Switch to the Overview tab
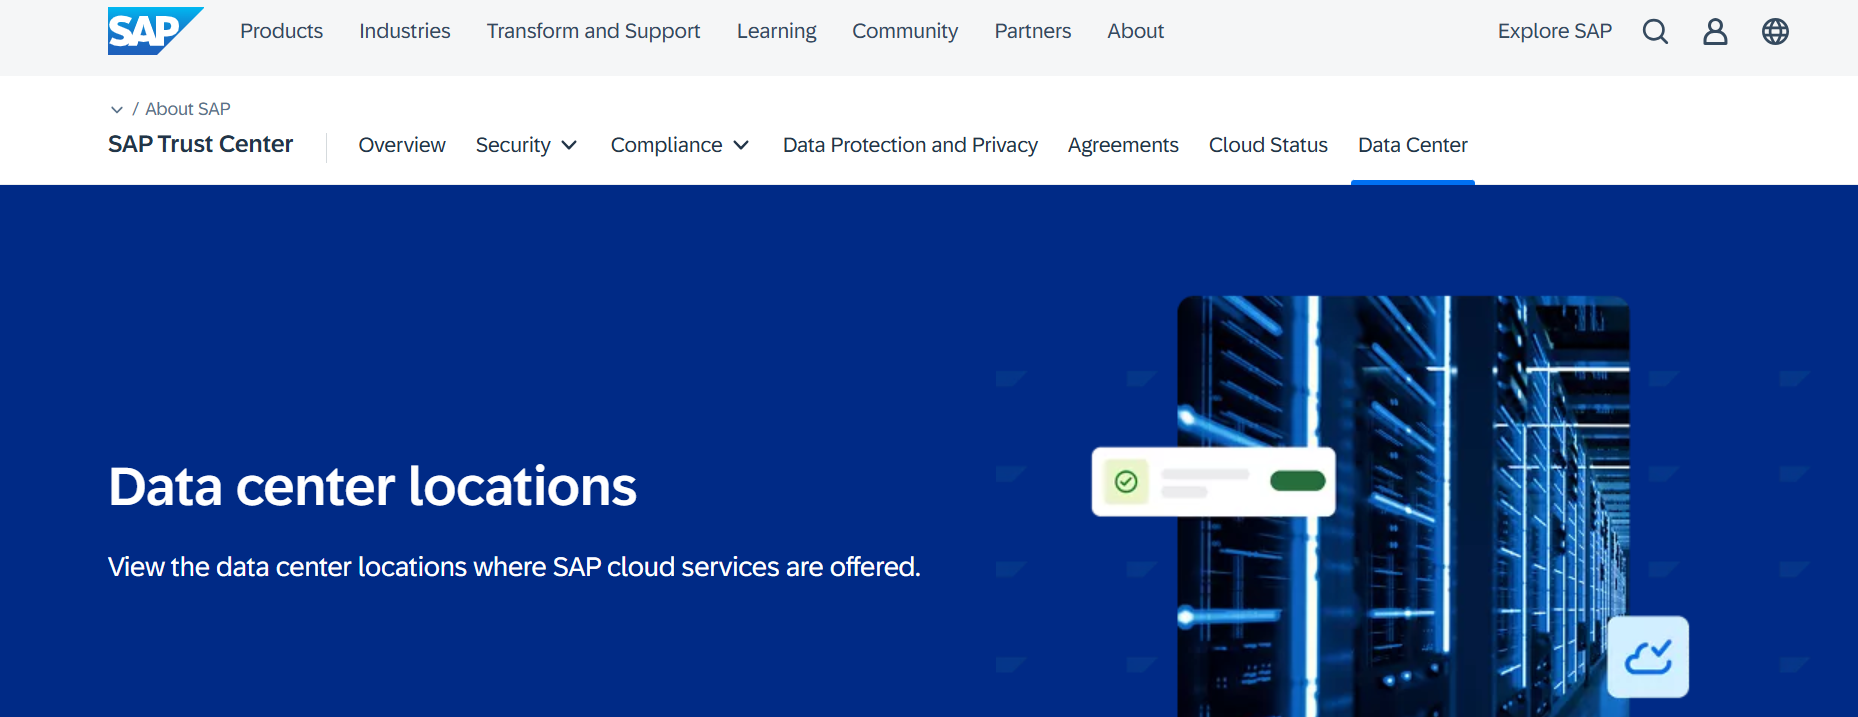Image resolution: width=1858 pixels, height=717 pixels. (402, 145)
